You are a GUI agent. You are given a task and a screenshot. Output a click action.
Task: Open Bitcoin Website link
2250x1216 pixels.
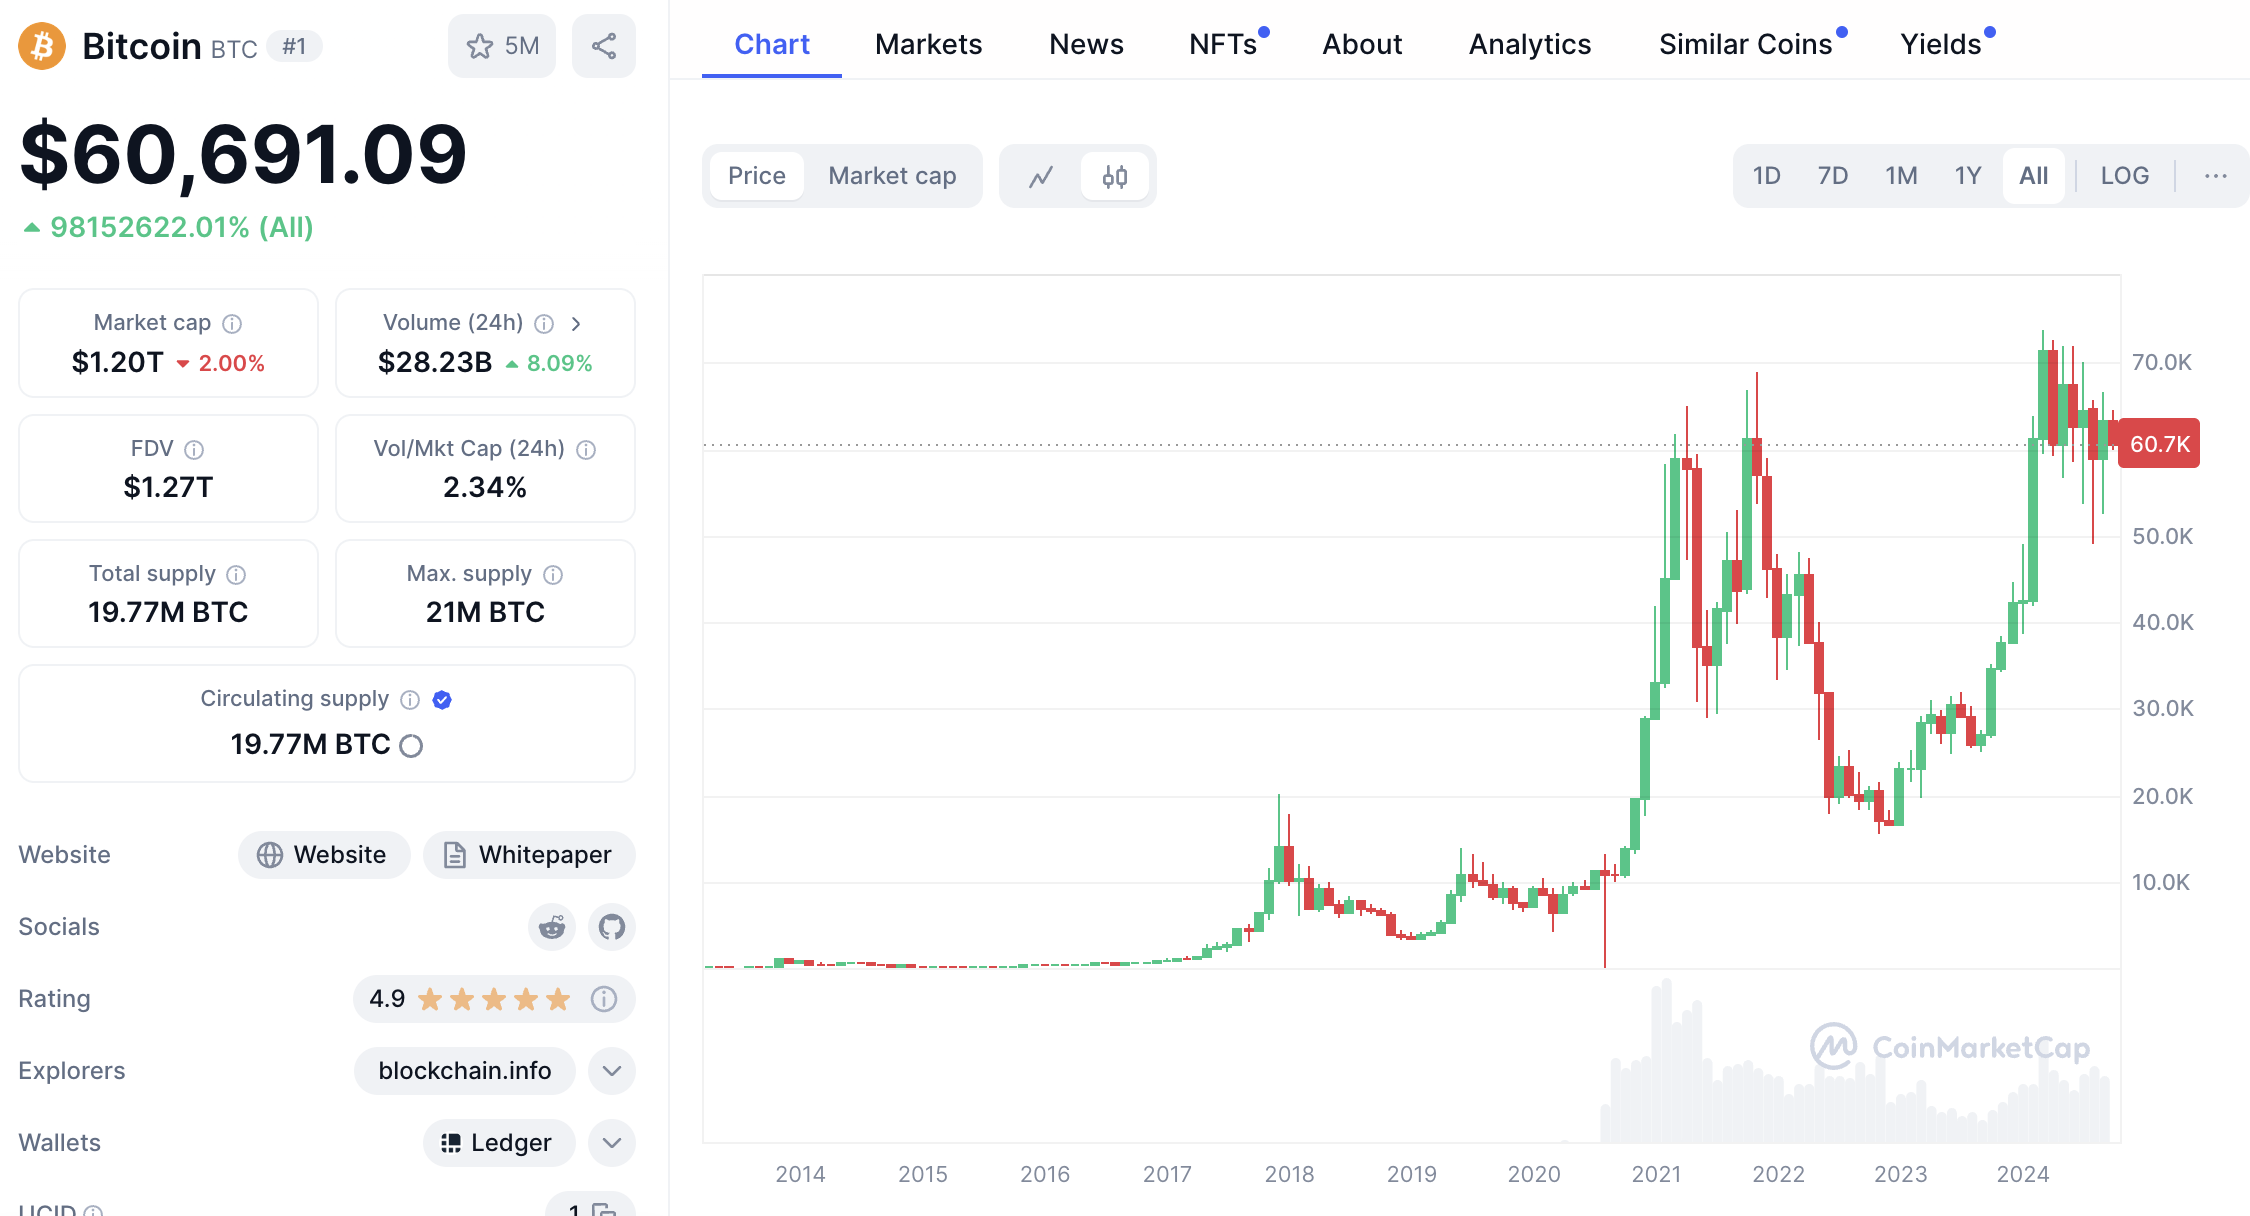[x=324, y=855]
